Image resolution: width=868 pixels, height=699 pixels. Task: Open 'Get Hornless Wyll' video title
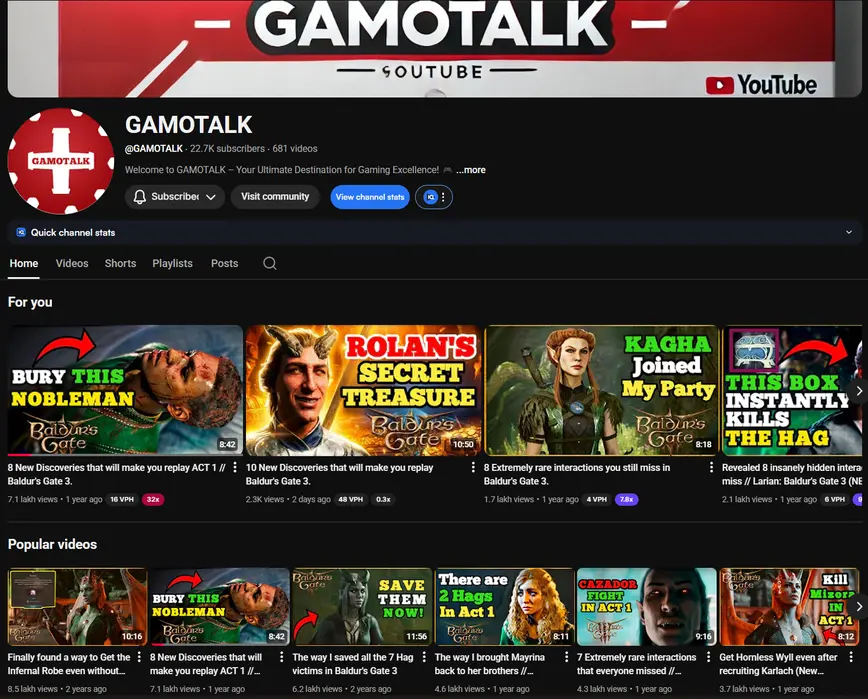click(778, 664)
